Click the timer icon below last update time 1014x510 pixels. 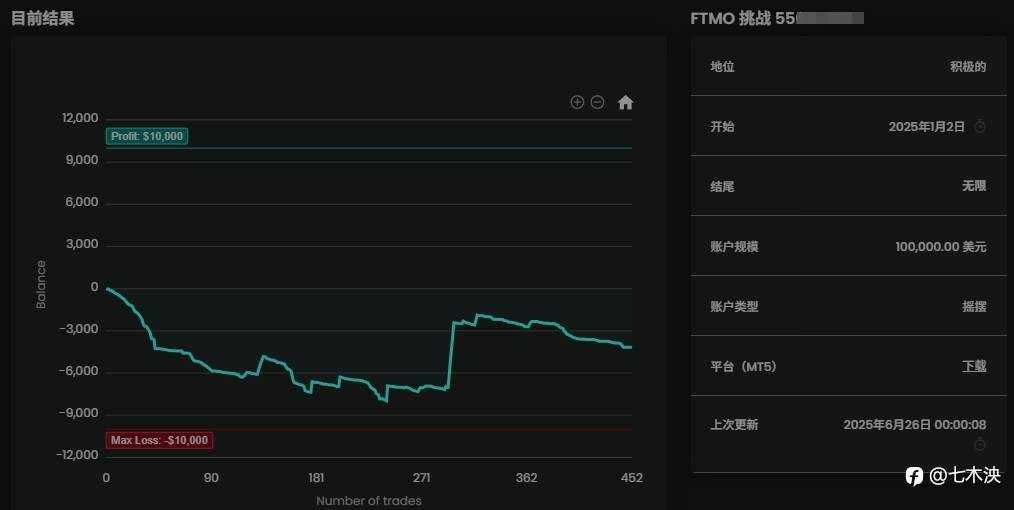pos(980,443)
